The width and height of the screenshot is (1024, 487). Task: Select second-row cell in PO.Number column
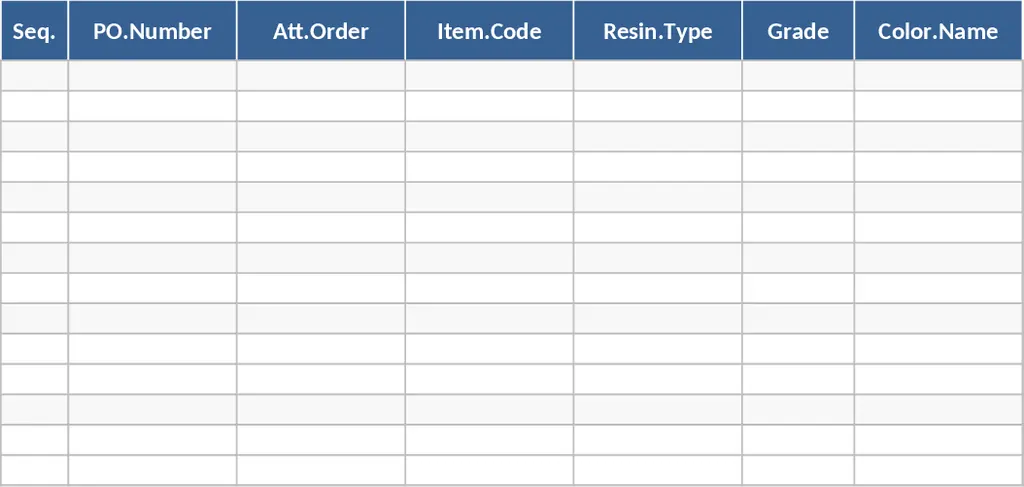pyautogui.click(x=152, y=106)
